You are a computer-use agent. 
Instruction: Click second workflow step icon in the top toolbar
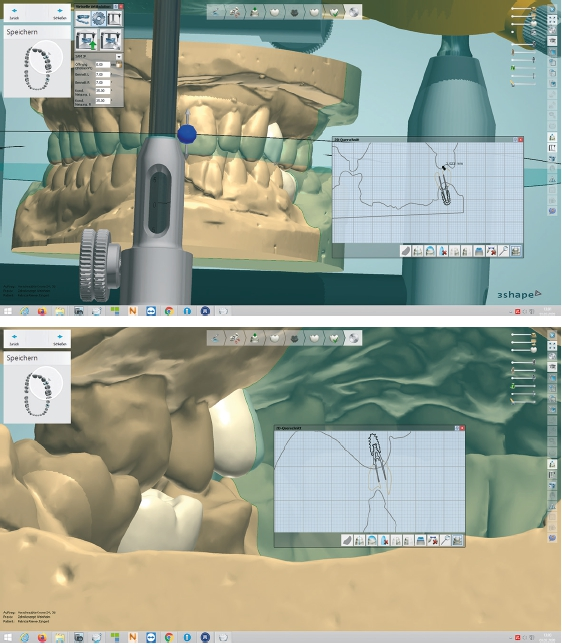(235, 12)
